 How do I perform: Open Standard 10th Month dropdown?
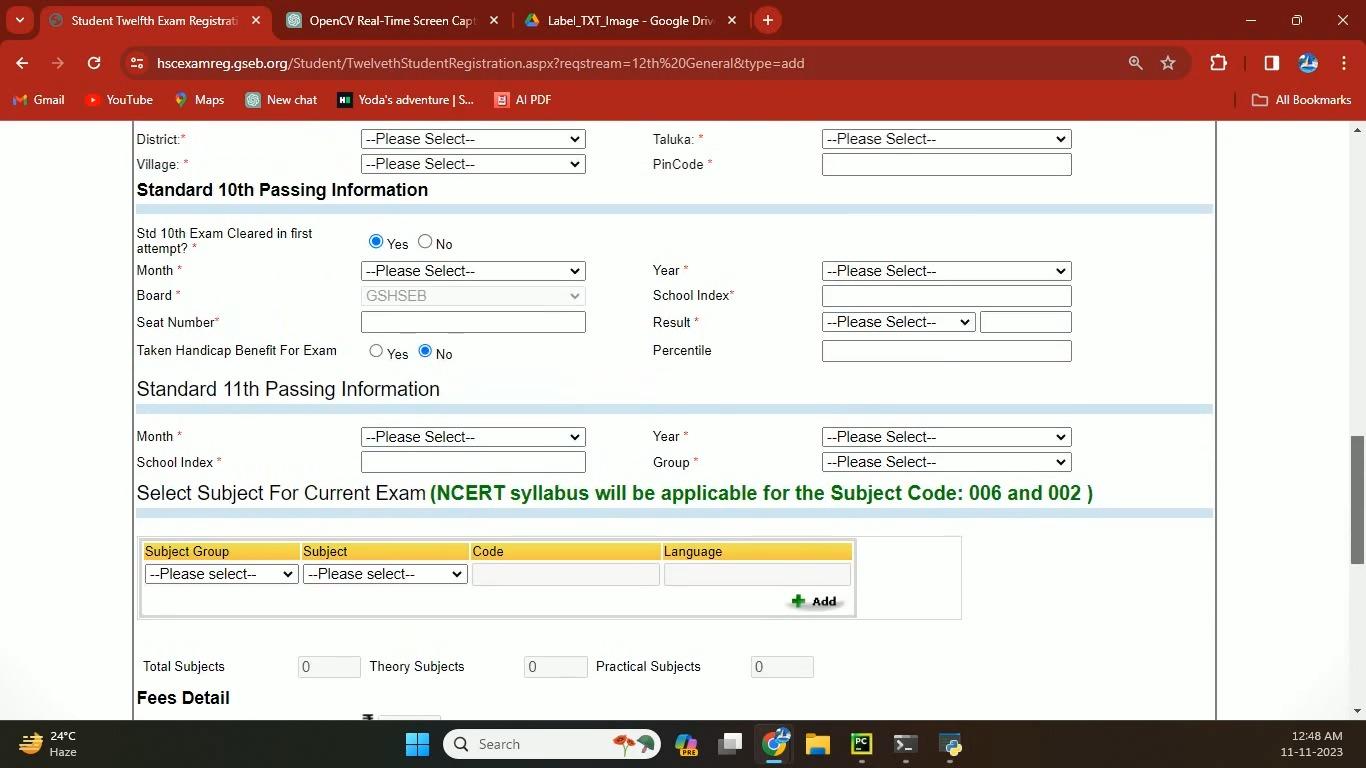click(473, 271)
